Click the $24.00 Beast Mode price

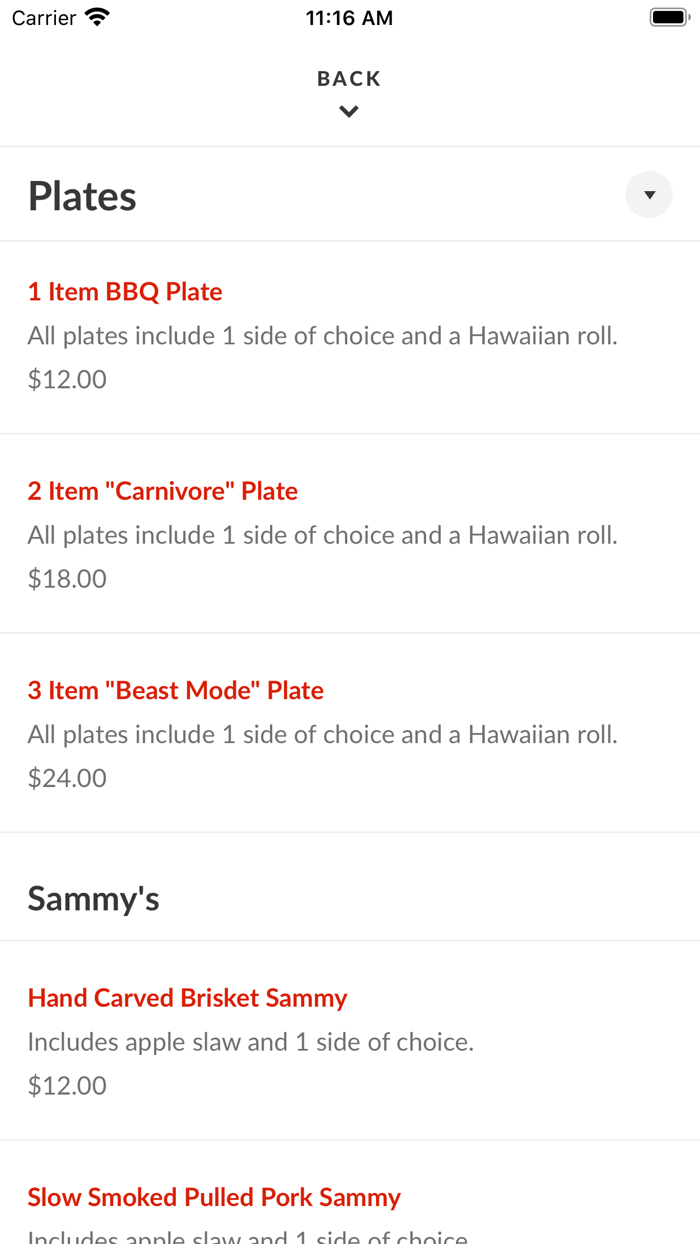click(x=67, y=778)
